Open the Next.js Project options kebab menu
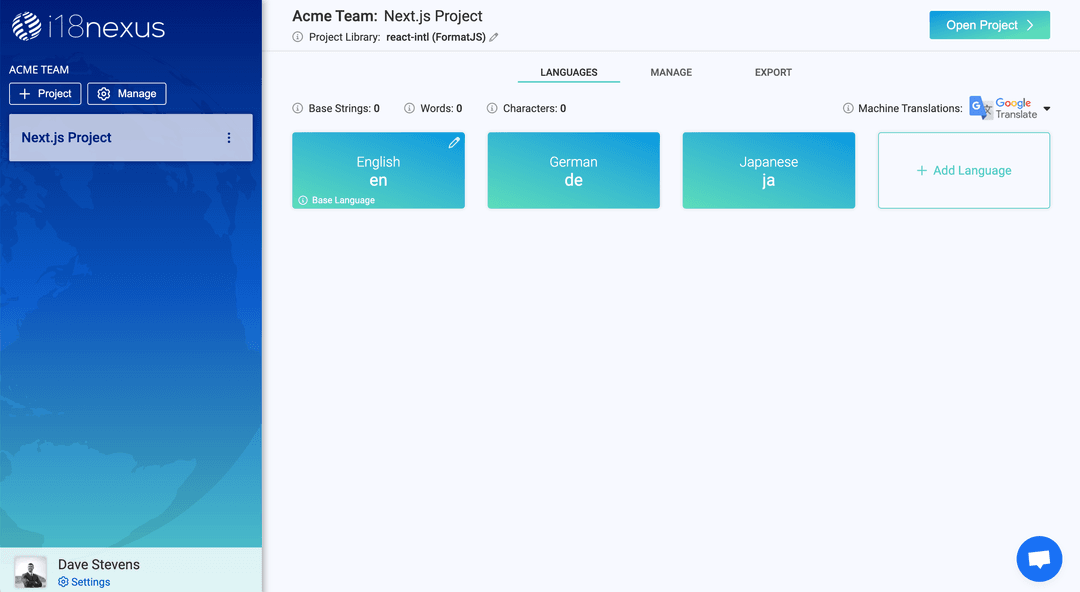1080x592 pixels. (228, 137)
